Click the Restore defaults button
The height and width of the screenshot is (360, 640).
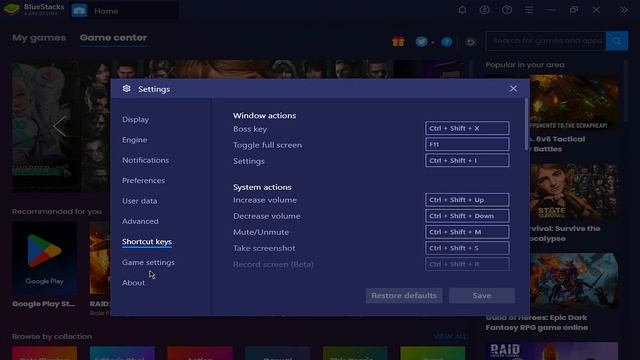click(404, 296)
